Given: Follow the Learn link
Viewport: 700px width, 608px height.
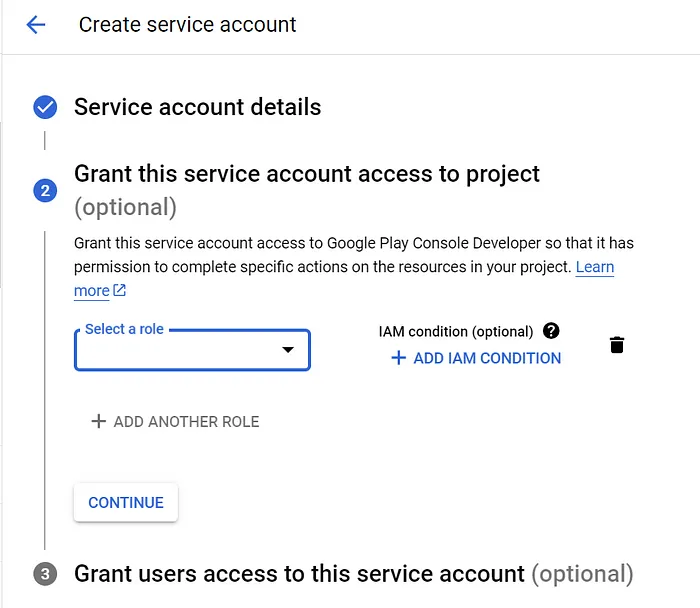Looking at the screenshot, I should click(x=595, y=267).
